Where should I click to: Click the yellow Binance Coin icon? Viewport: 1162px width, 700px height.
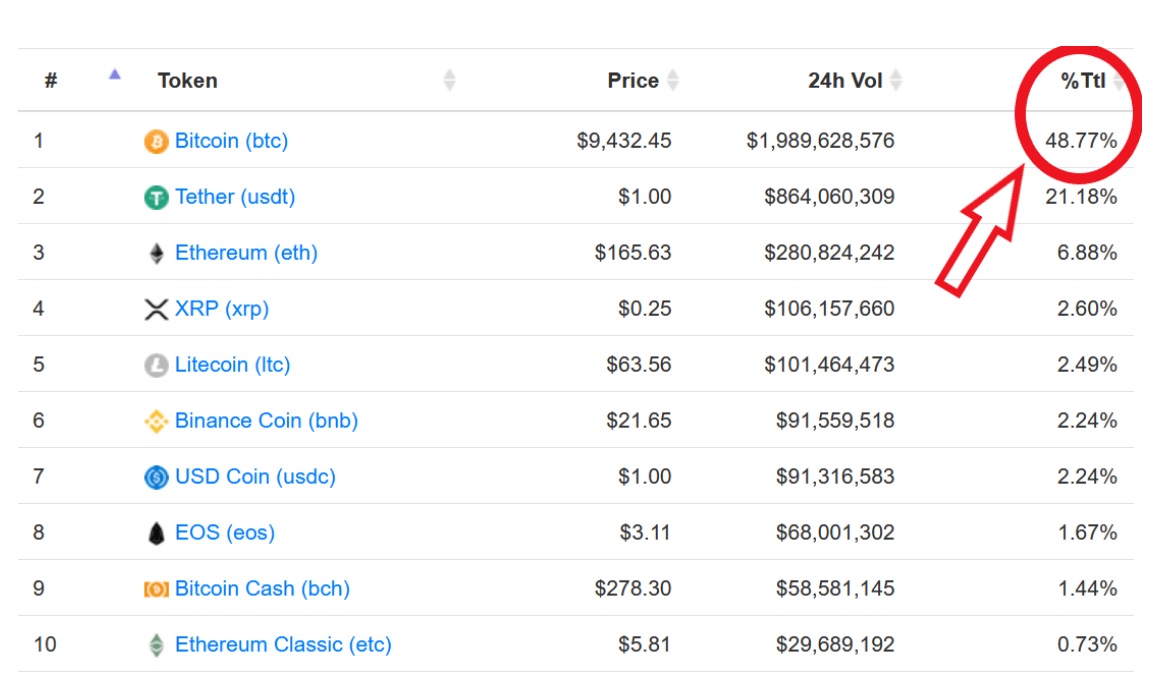click(156, 422)
